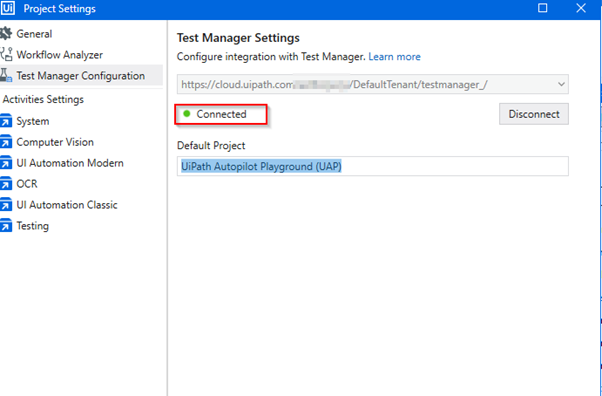The height and width of the screenshot is (396, 602).
Task: Click the Computer Vision settings icon
Action: pos(6,142)
